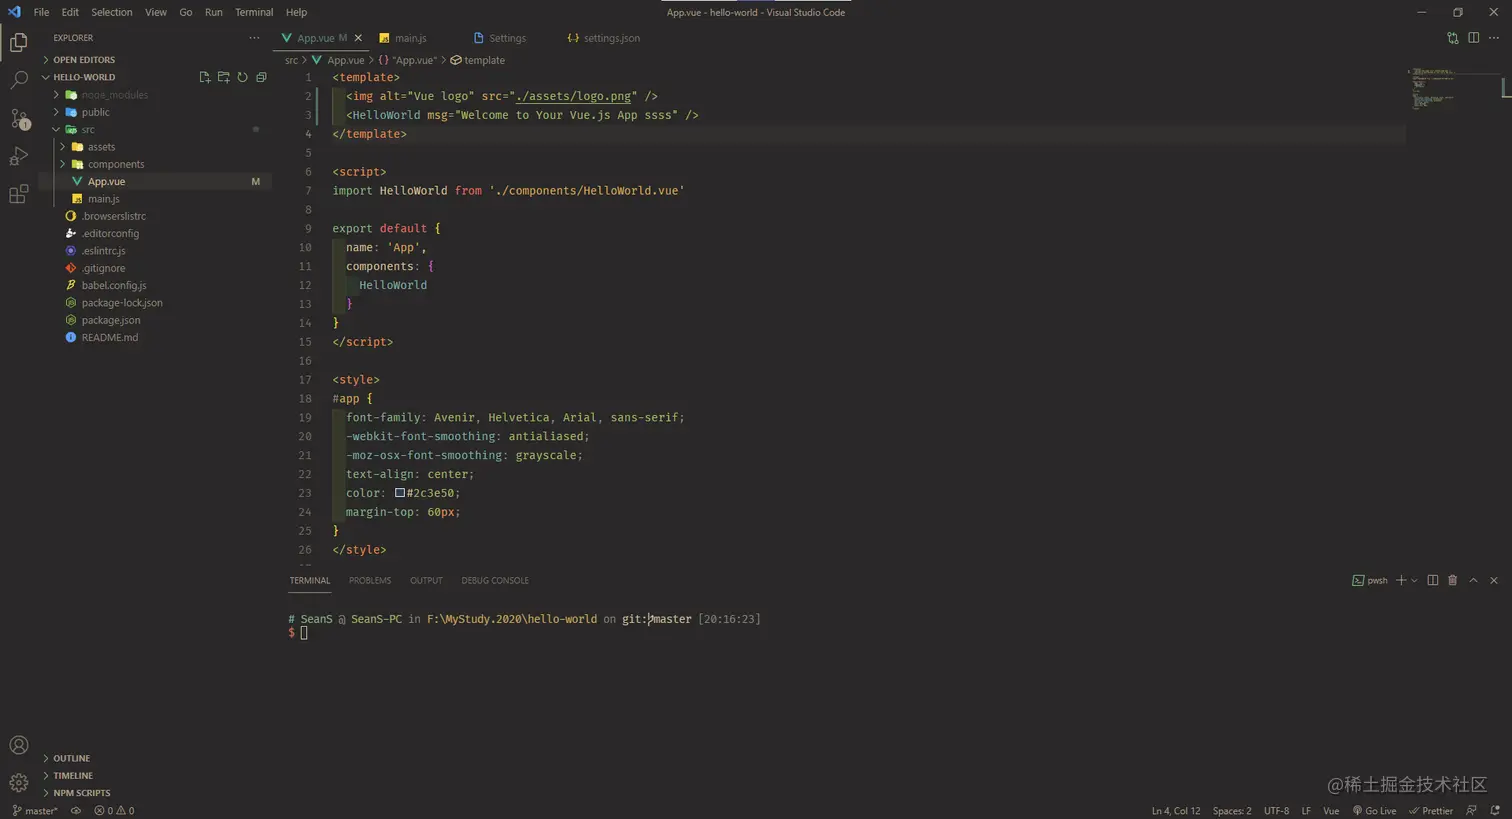Open the Terminal menu
This screenshot has height=819, width=1512.
[254, 12]
